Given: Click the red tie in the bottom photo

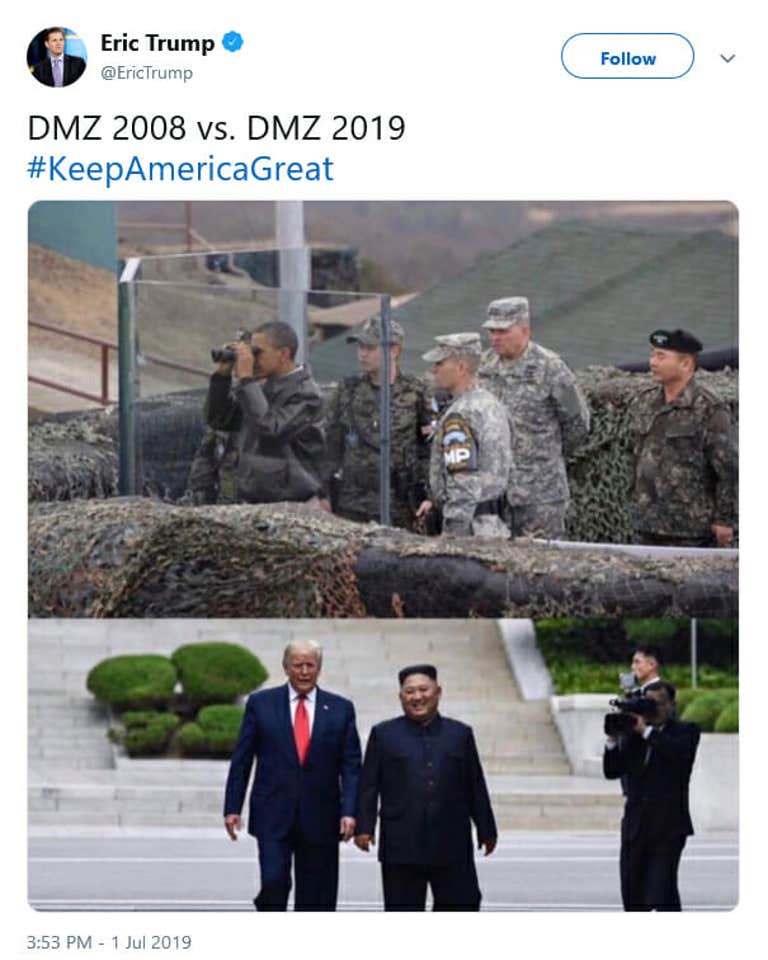Looking at the screenshot, I should [x=302, y=727].
